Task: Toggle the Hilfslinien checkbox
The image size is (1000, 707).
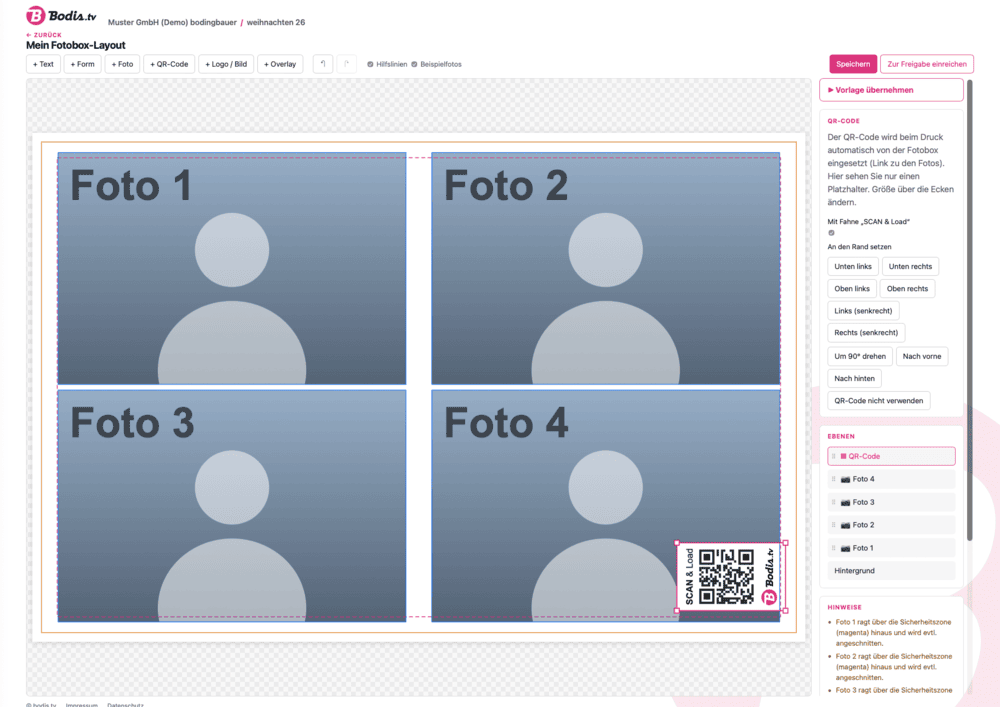Action: (x=370, y=64)
